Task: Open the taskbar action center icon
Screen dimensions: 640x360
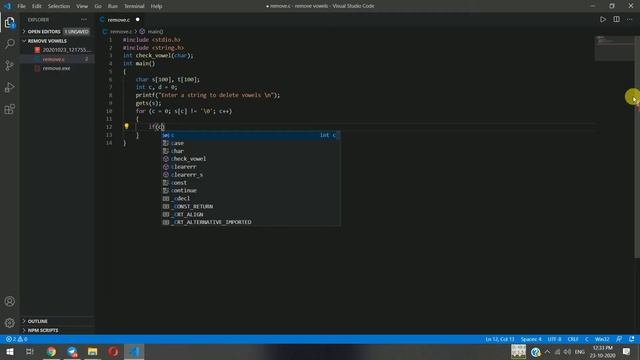Action: click(627, 352)
